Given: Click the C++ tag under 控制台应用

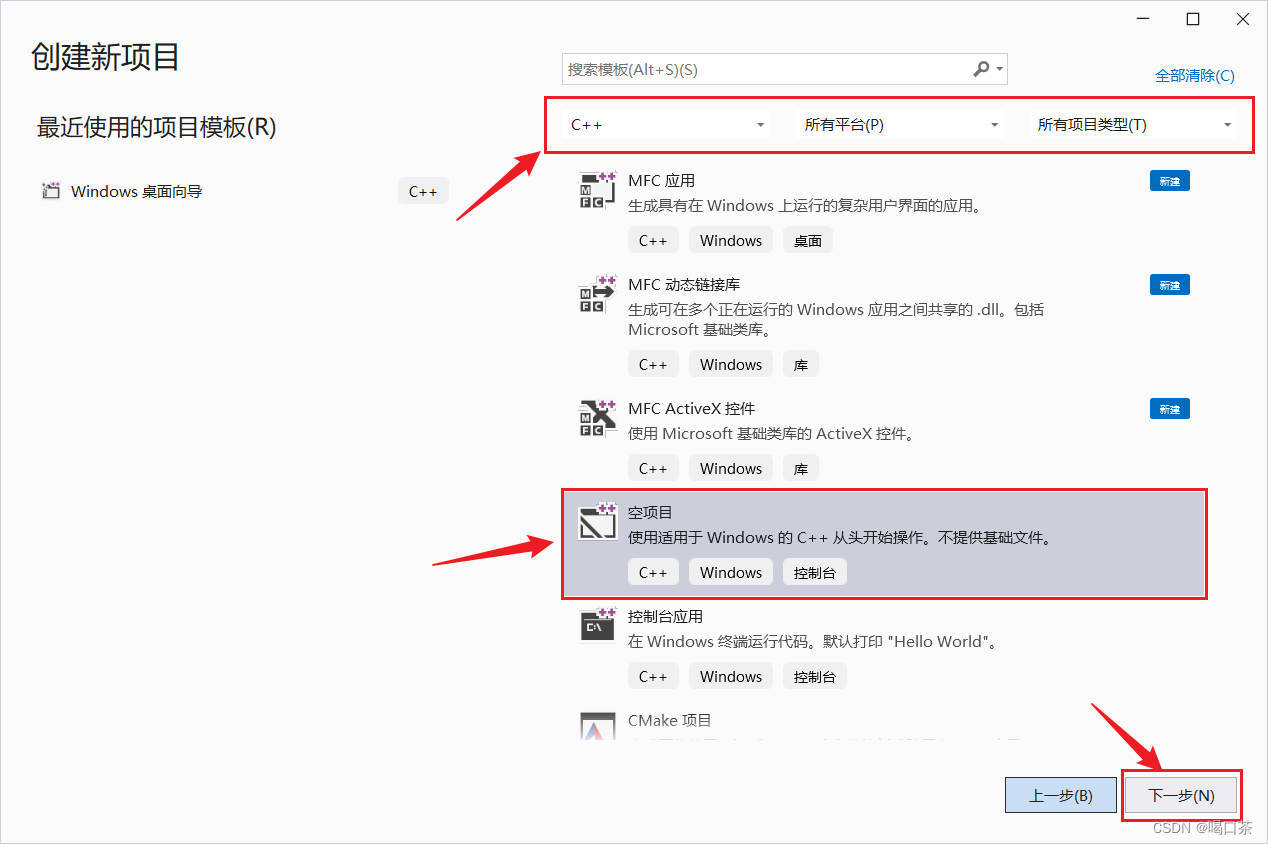Looking at the screenshot, I should [653, 676].
